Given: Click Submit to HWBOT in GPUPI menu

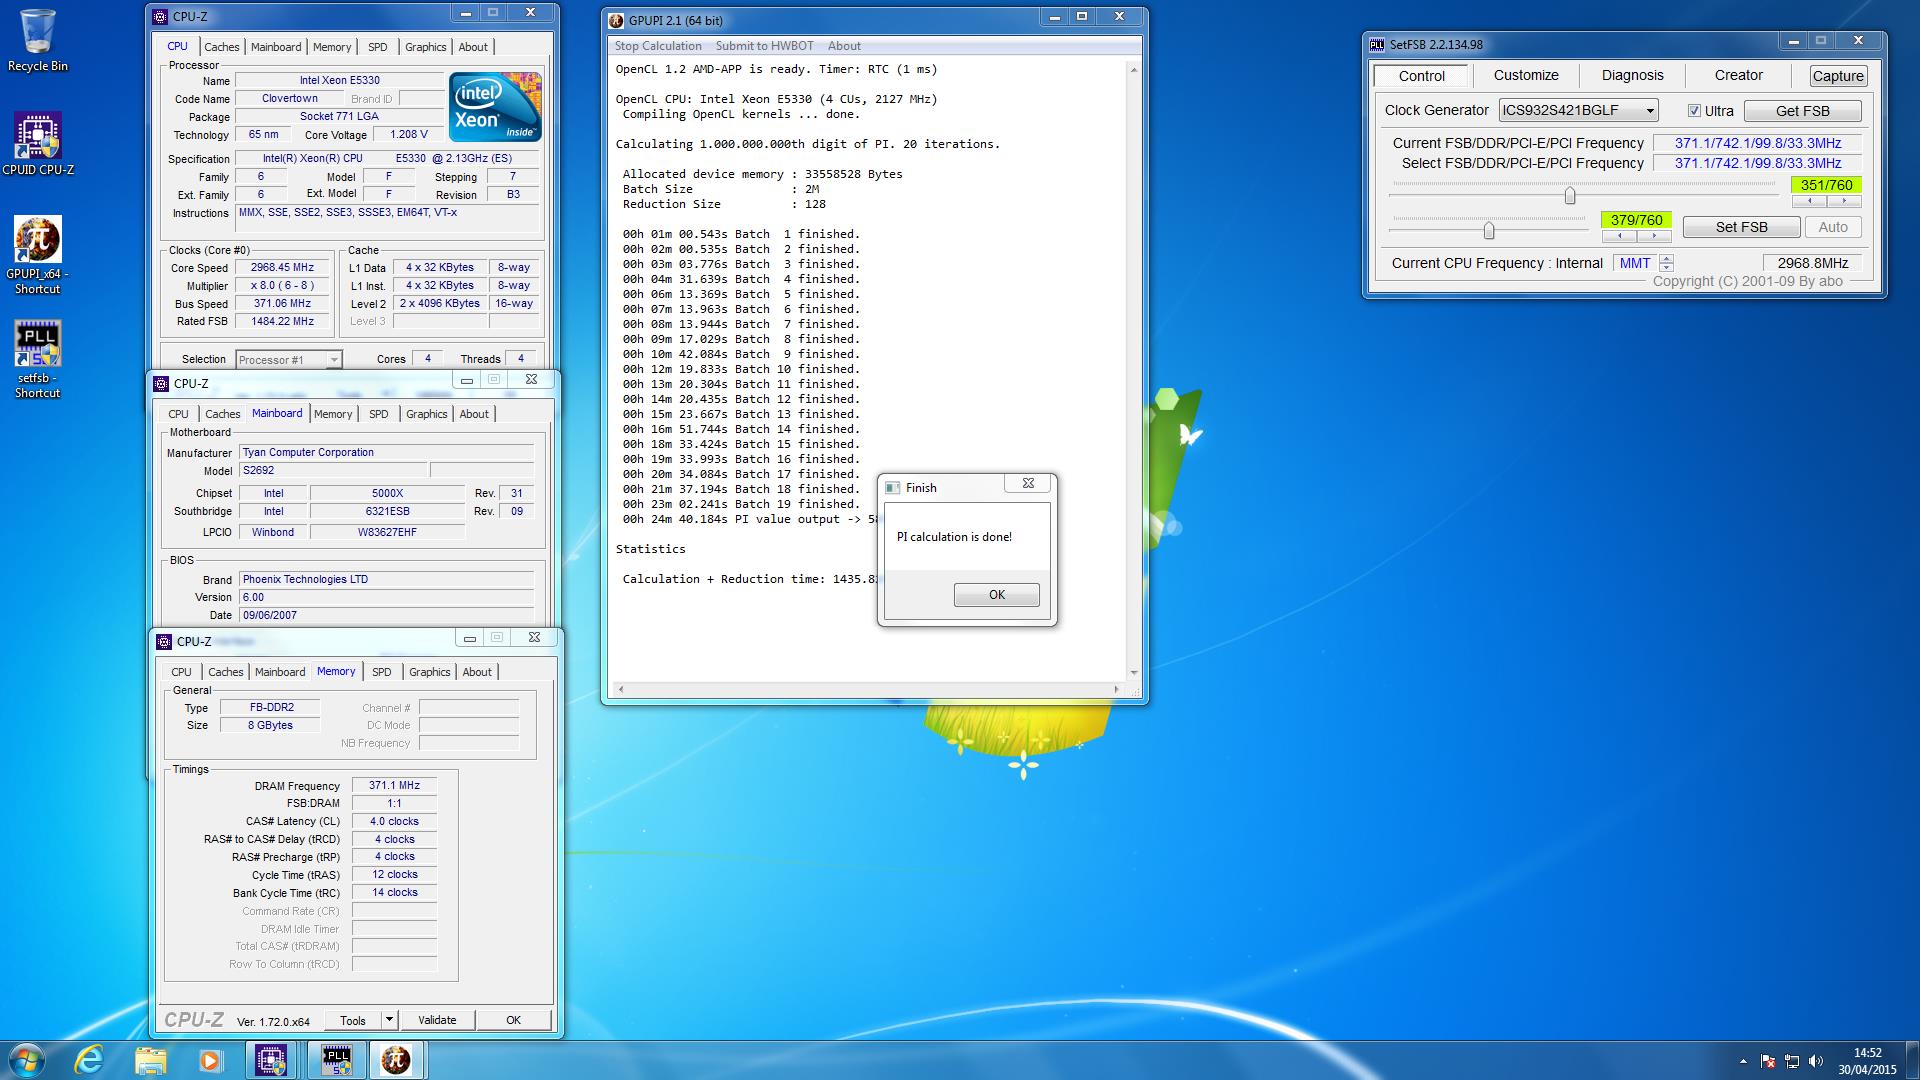Looking at the screenshot, I should 765,46.
